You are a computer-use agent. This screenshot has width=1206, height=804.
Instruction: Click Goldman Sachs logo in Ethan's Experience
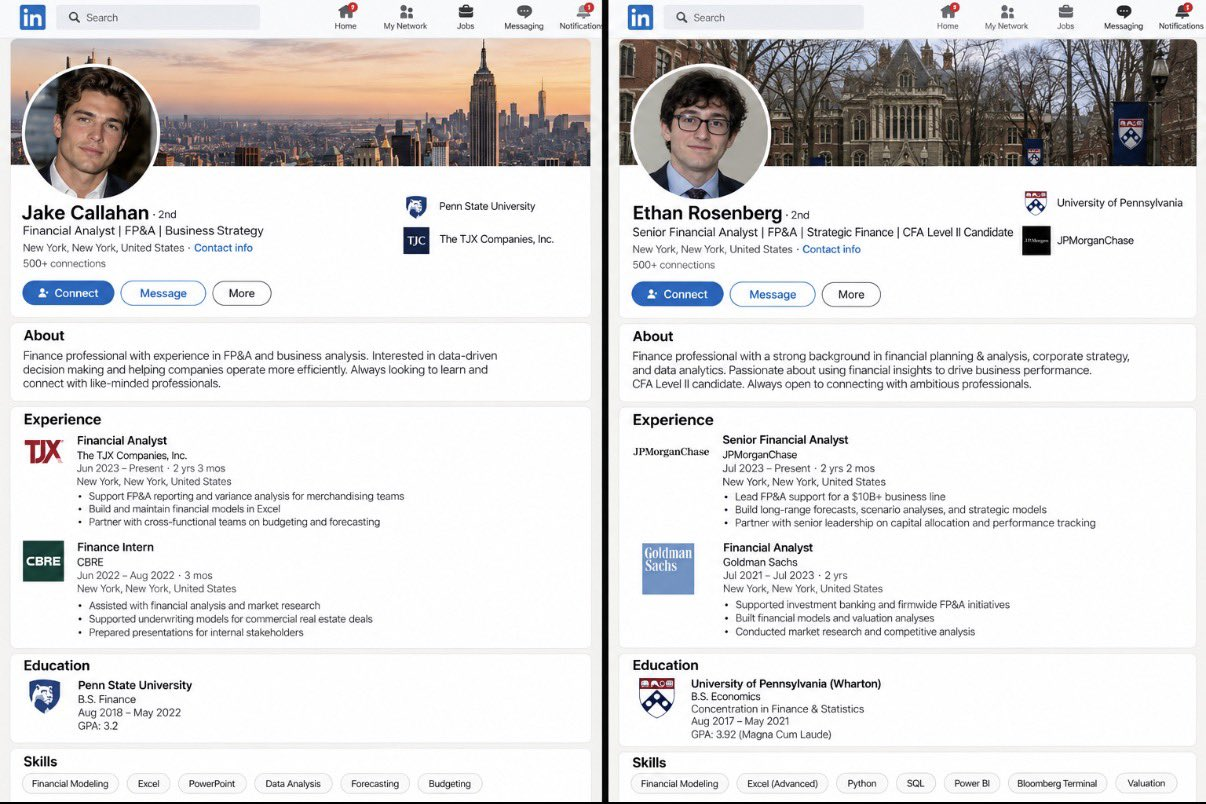point(668,568)
